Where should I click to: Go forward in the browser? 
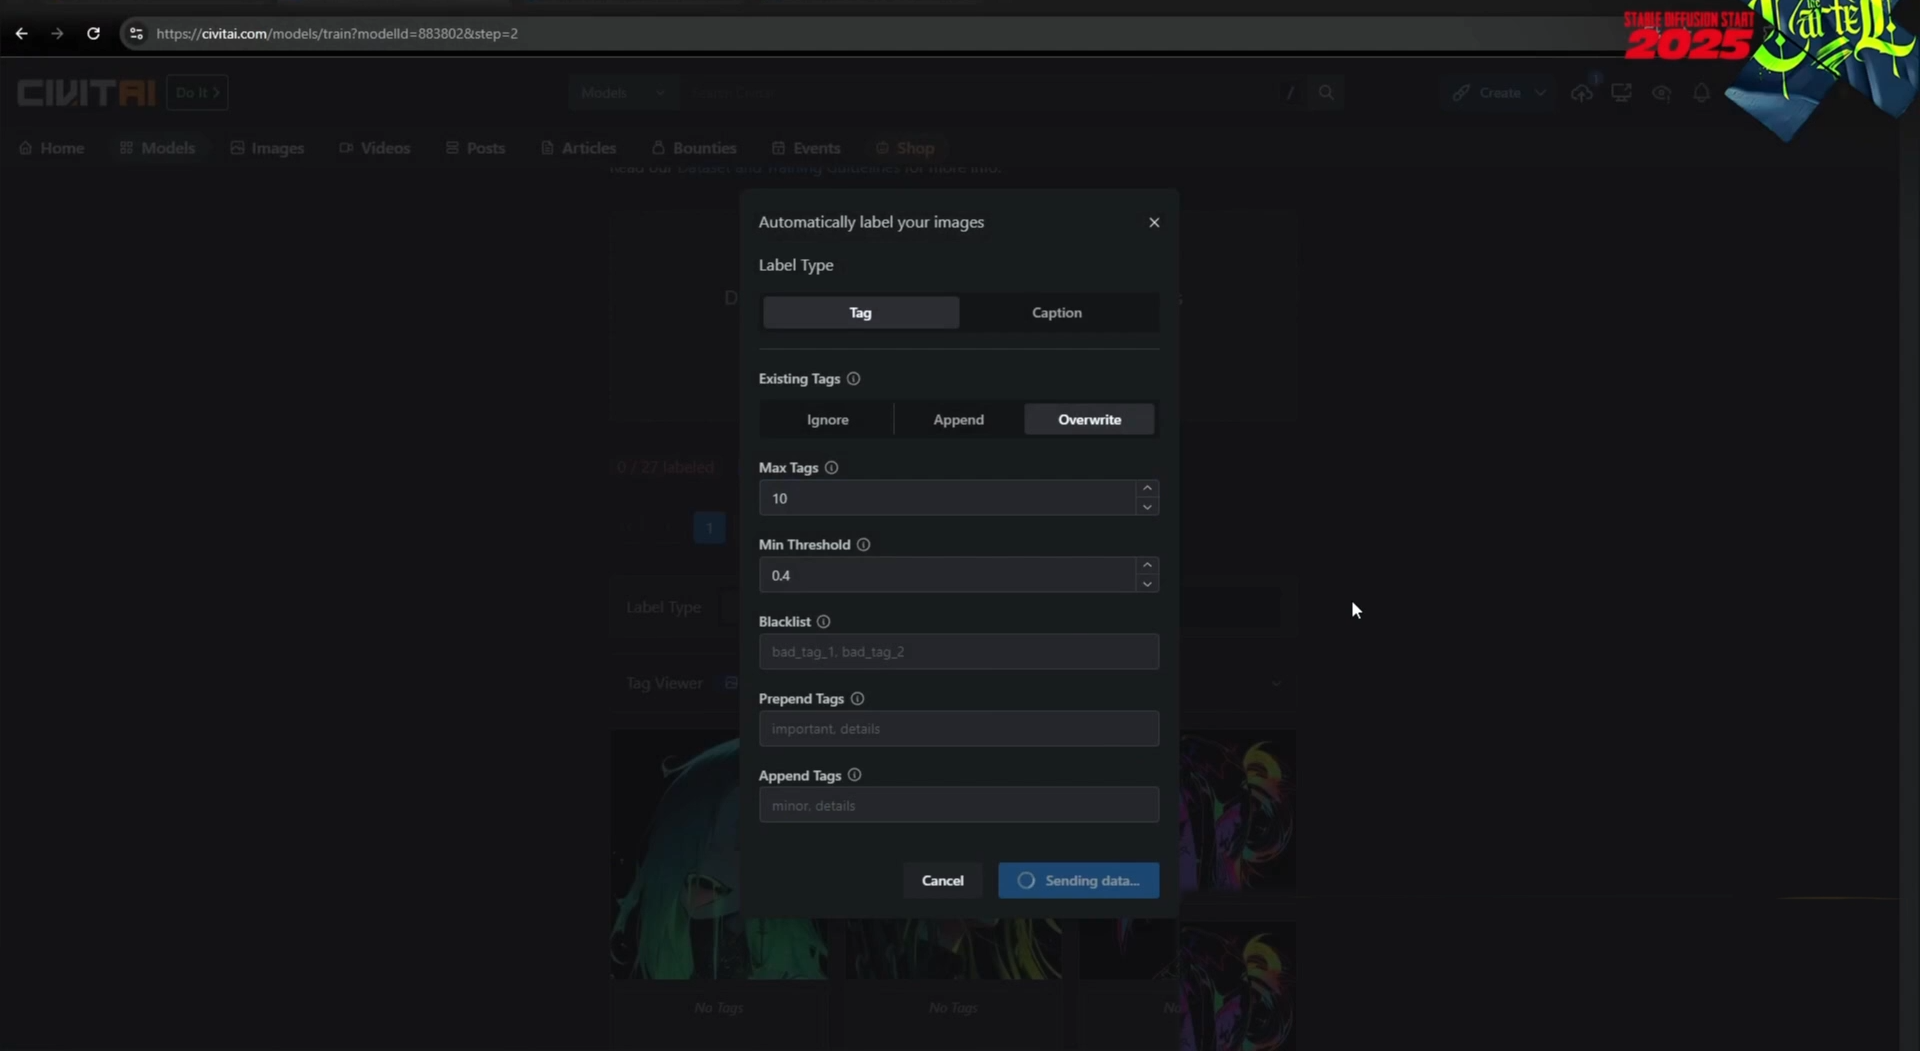(57, 33)
